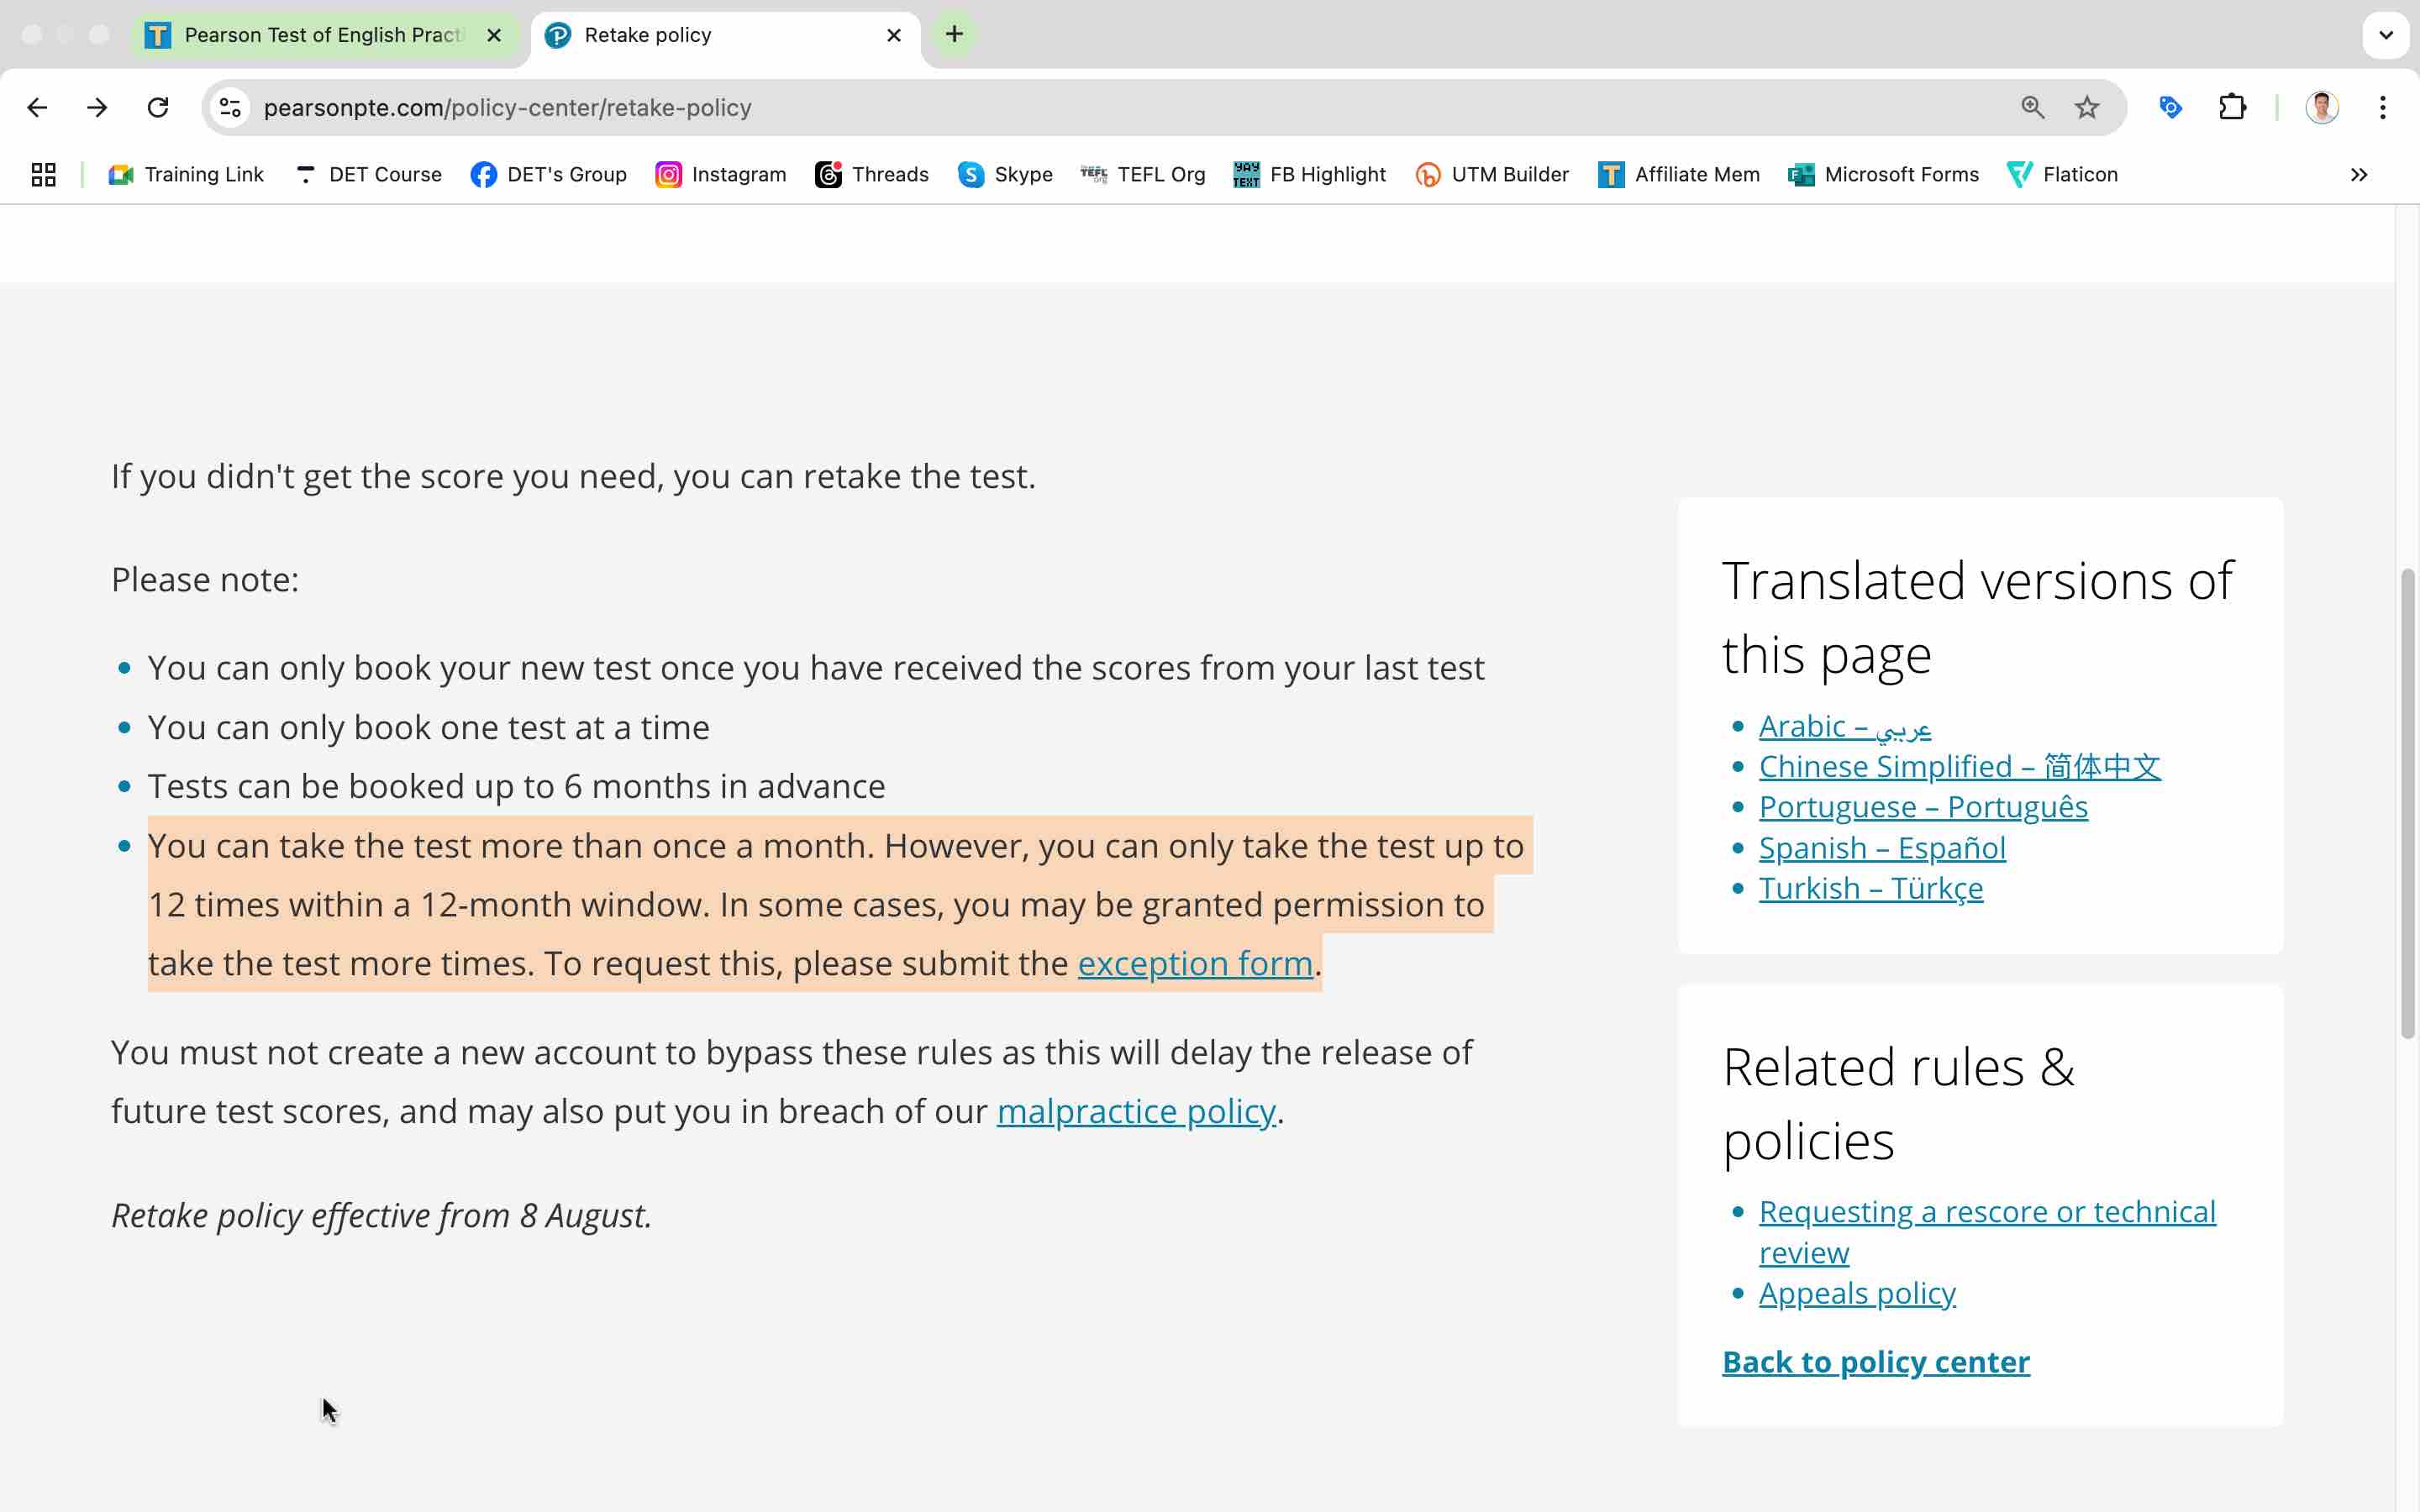Click the Appeals policy related link

pyautogui.click(x=1857, y=1291)
